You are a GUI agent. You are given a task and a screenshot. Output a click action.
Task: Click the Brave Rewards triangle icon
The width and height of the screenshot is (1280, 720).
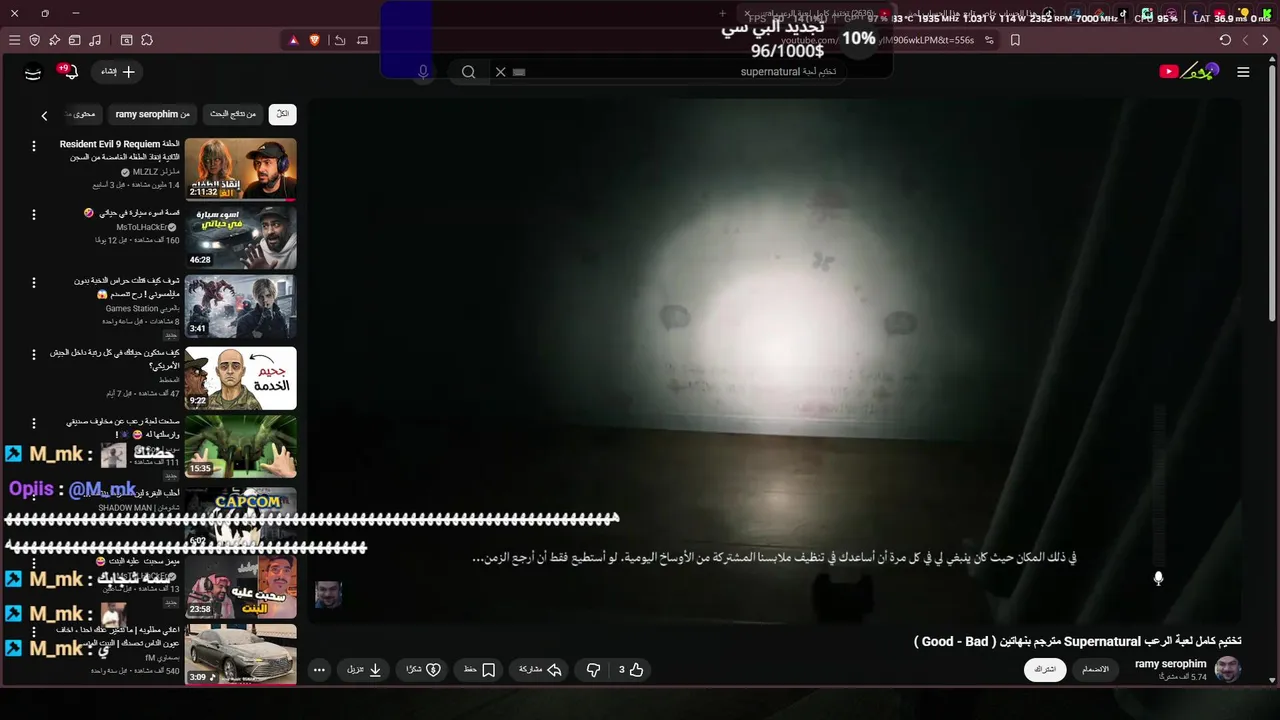coord(293,40)
